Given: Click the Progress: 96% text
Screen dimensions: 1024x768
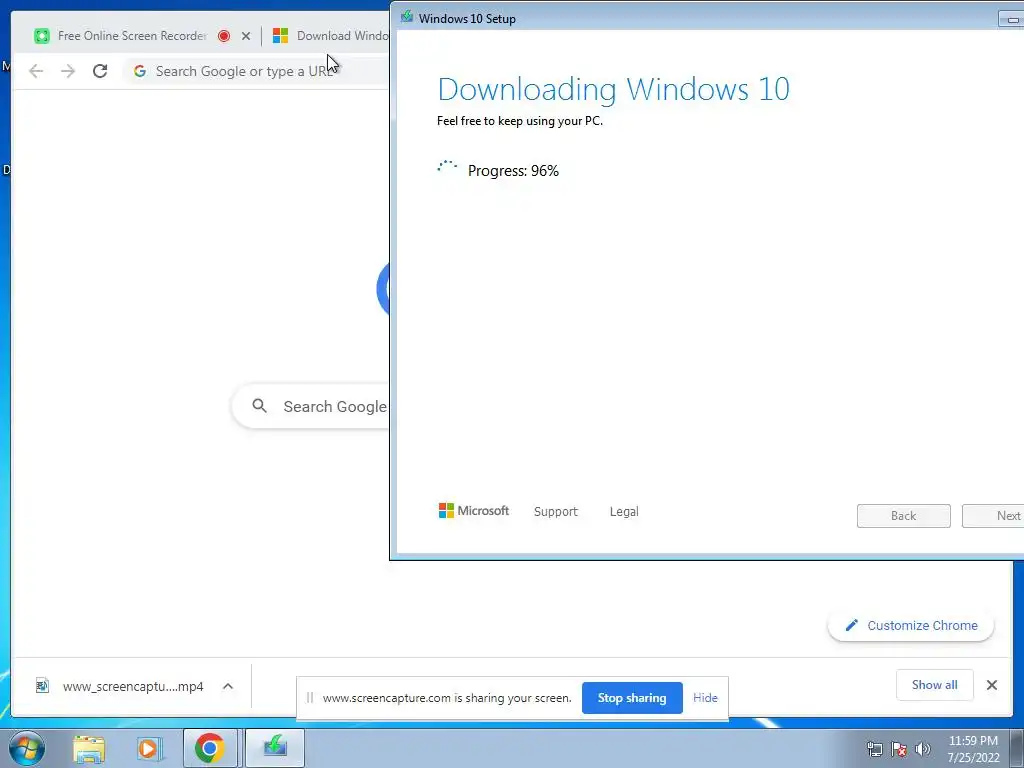Looking at the screenshot, I should pos(513,171).
